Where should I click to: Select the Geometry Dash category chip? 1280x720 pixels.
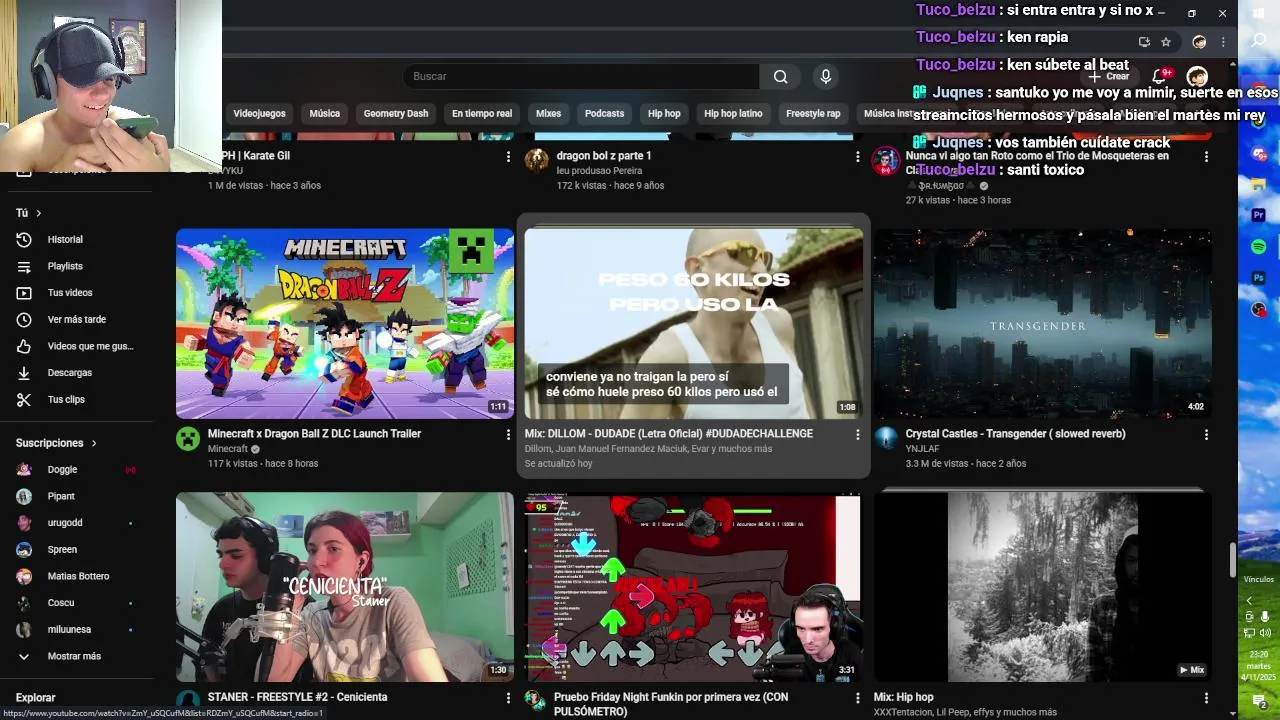point(396,114)
